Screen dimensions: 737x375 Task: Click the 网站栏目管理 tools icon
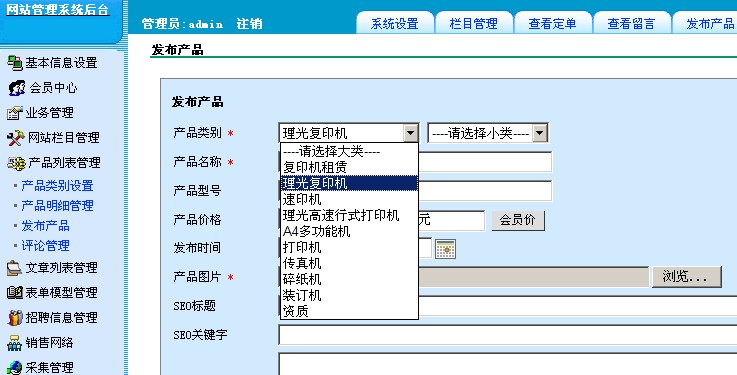click(15, 138)
